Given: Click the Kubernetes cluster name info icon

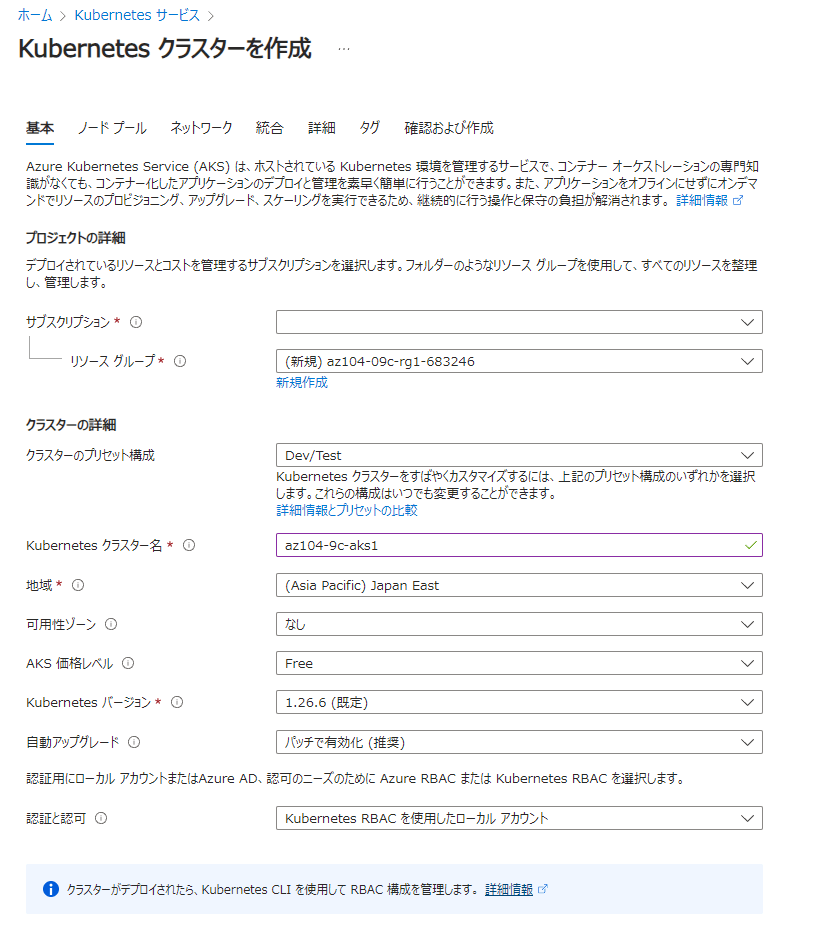Looking at the screenshot, I should click(x=189, y=545).
